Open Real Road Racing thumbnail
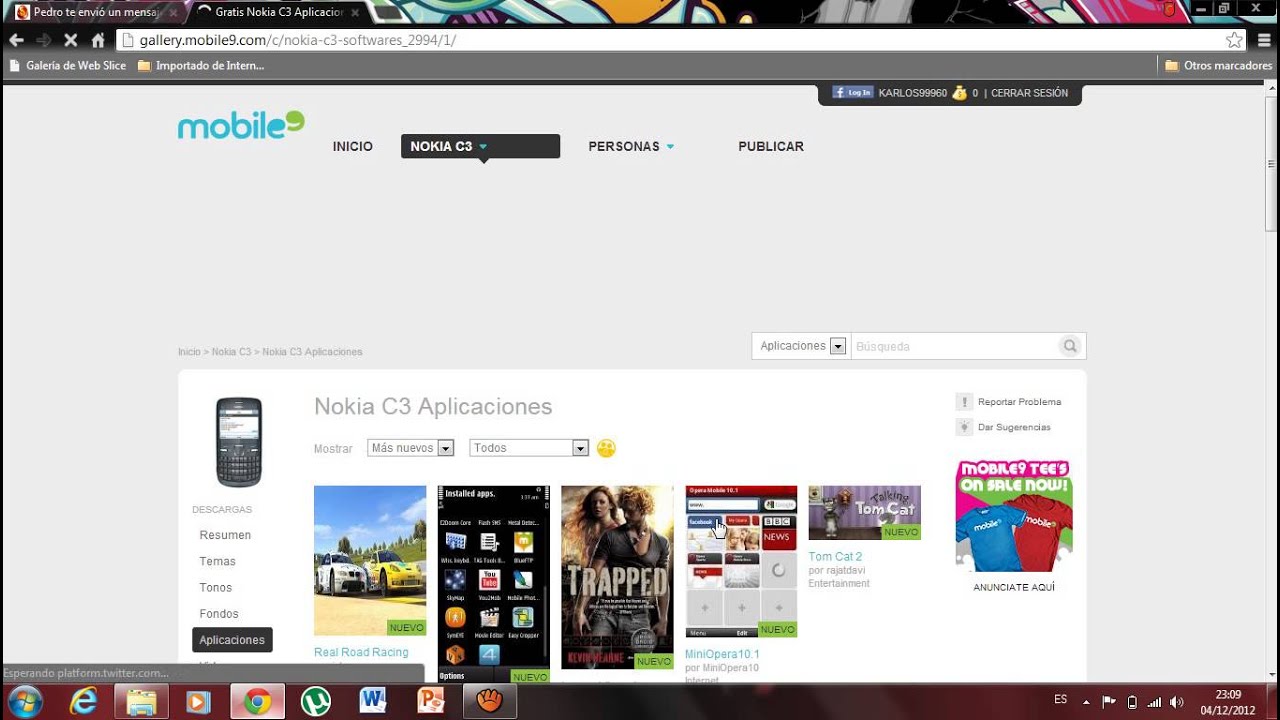The image size is (1280, 720). coord(370,560)
